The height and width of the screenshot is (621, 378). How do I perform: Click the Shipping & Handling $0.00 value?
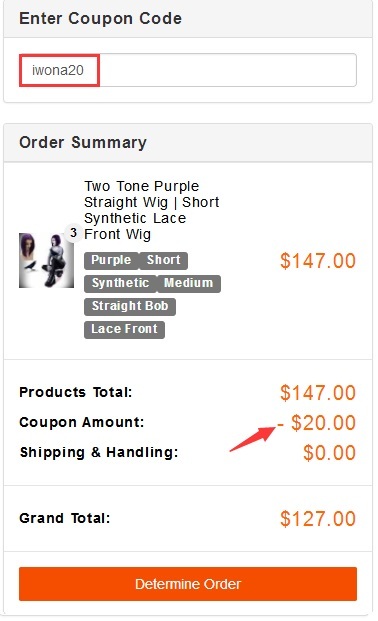(x=329, y=452)
